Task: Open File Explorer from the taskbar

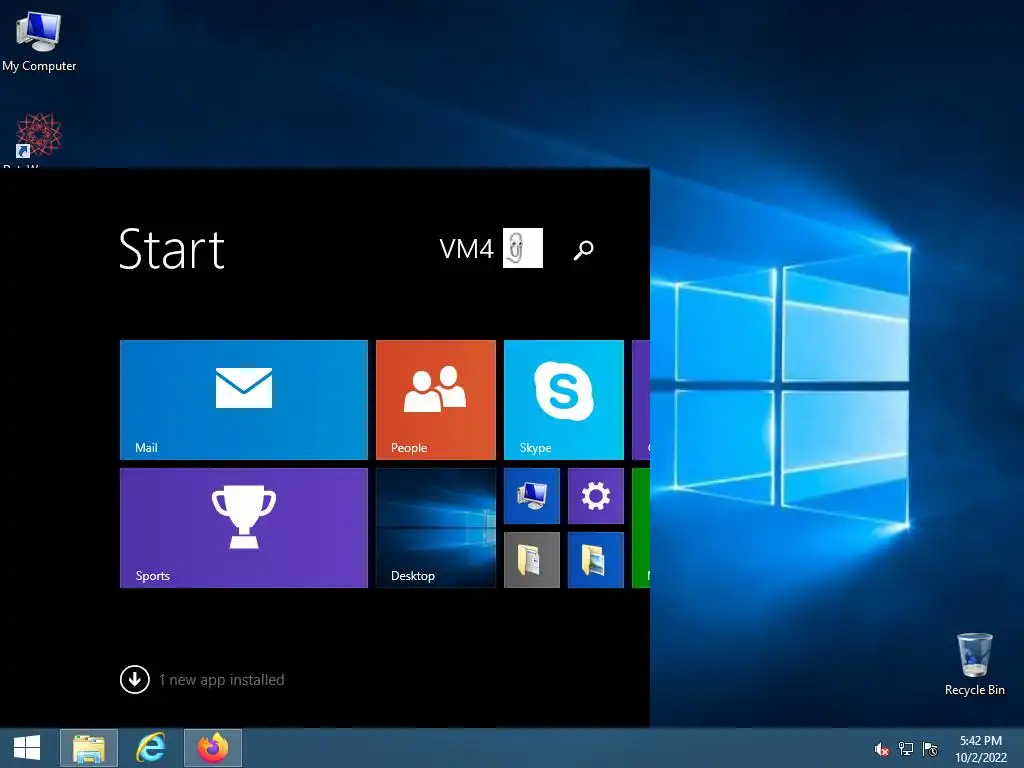Action: (x=89, y=748)
